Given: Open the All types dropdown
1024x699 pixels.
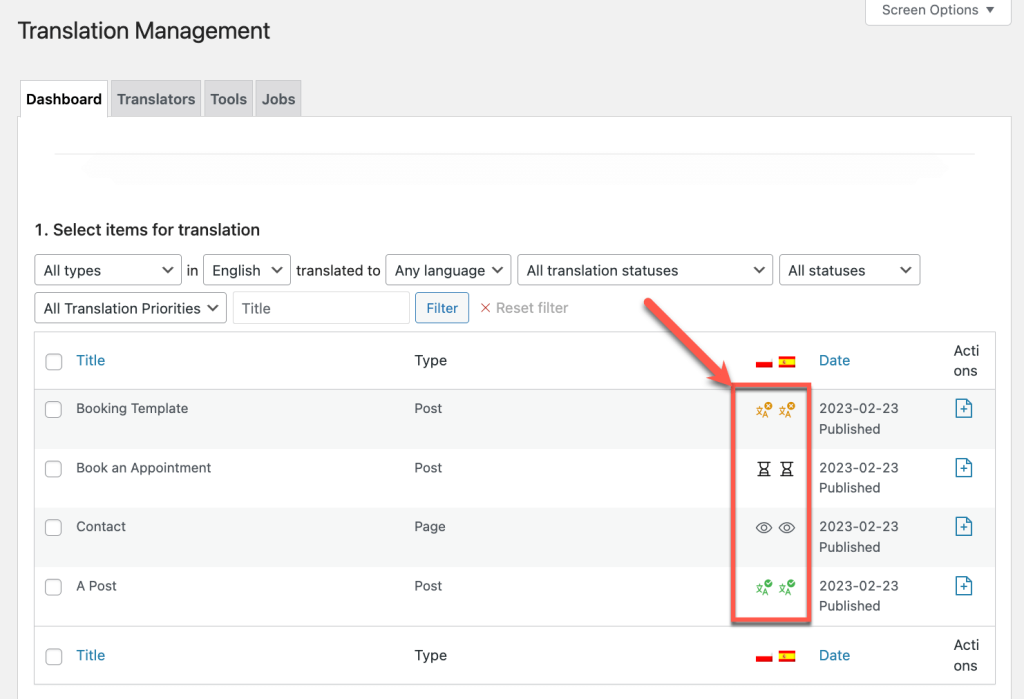Looking at the screenshot, I should pyautogui.click(x=107, y=270).
